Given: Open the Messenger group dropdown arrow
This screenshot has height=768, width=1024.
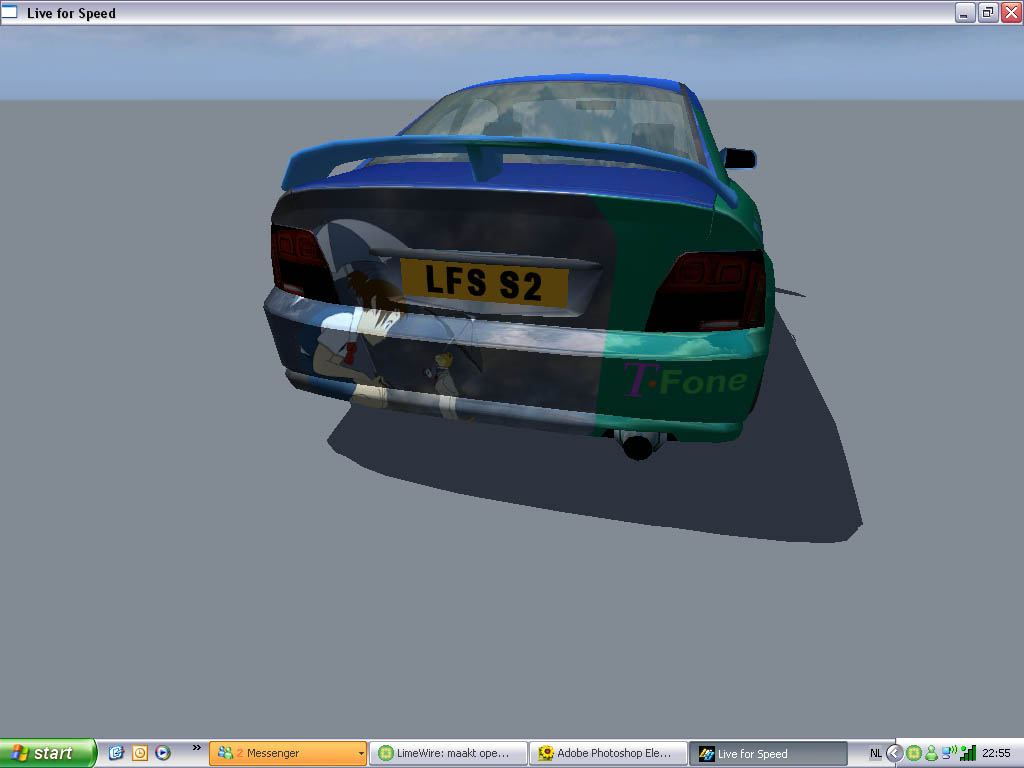Looking at the screenshot, I should 361,754.
